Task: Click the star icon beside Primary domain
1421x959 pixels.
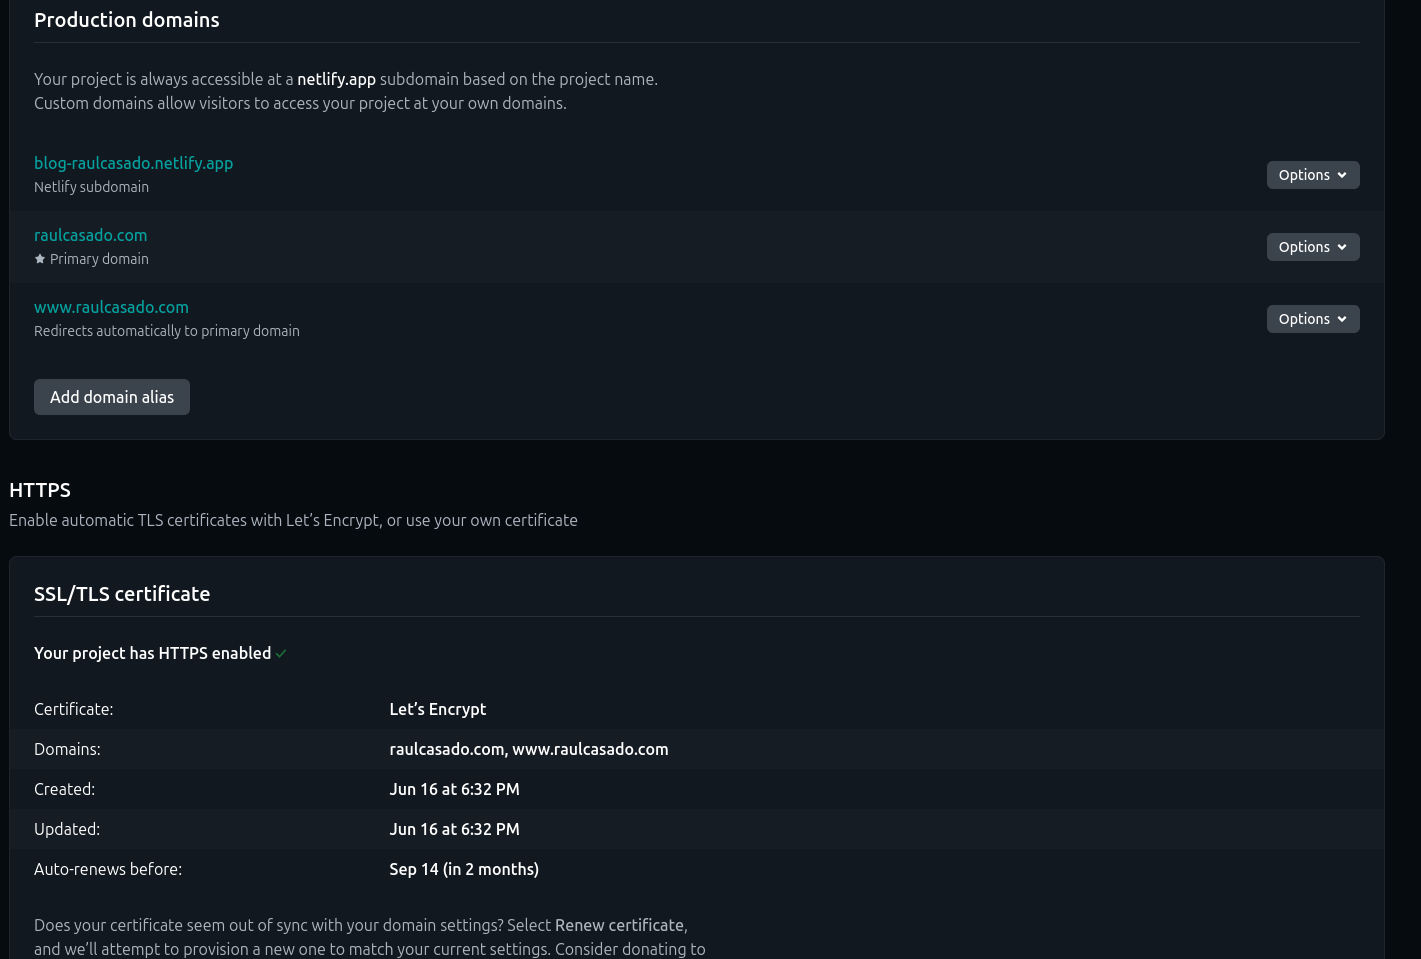Action: [40, 259]
